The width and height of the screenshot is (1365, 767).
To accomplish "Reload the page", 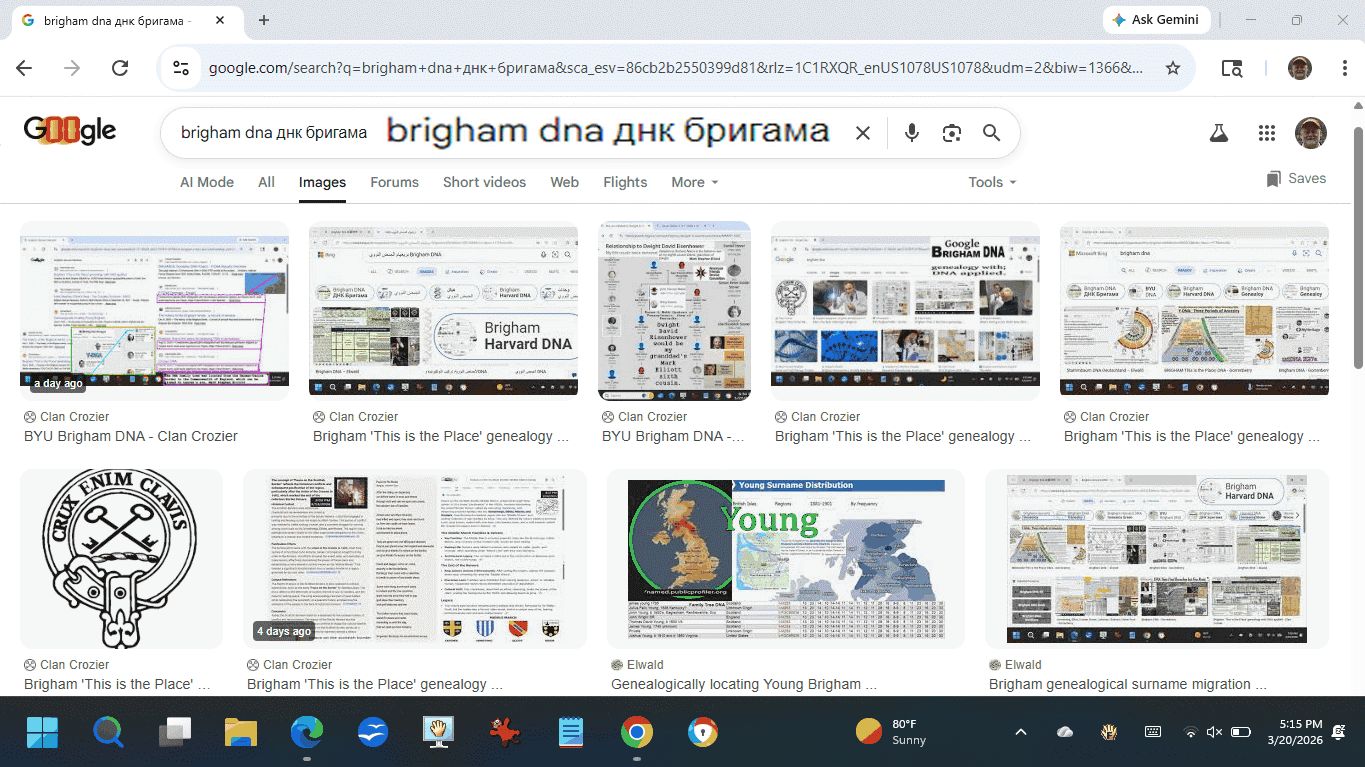I will 120,68.
